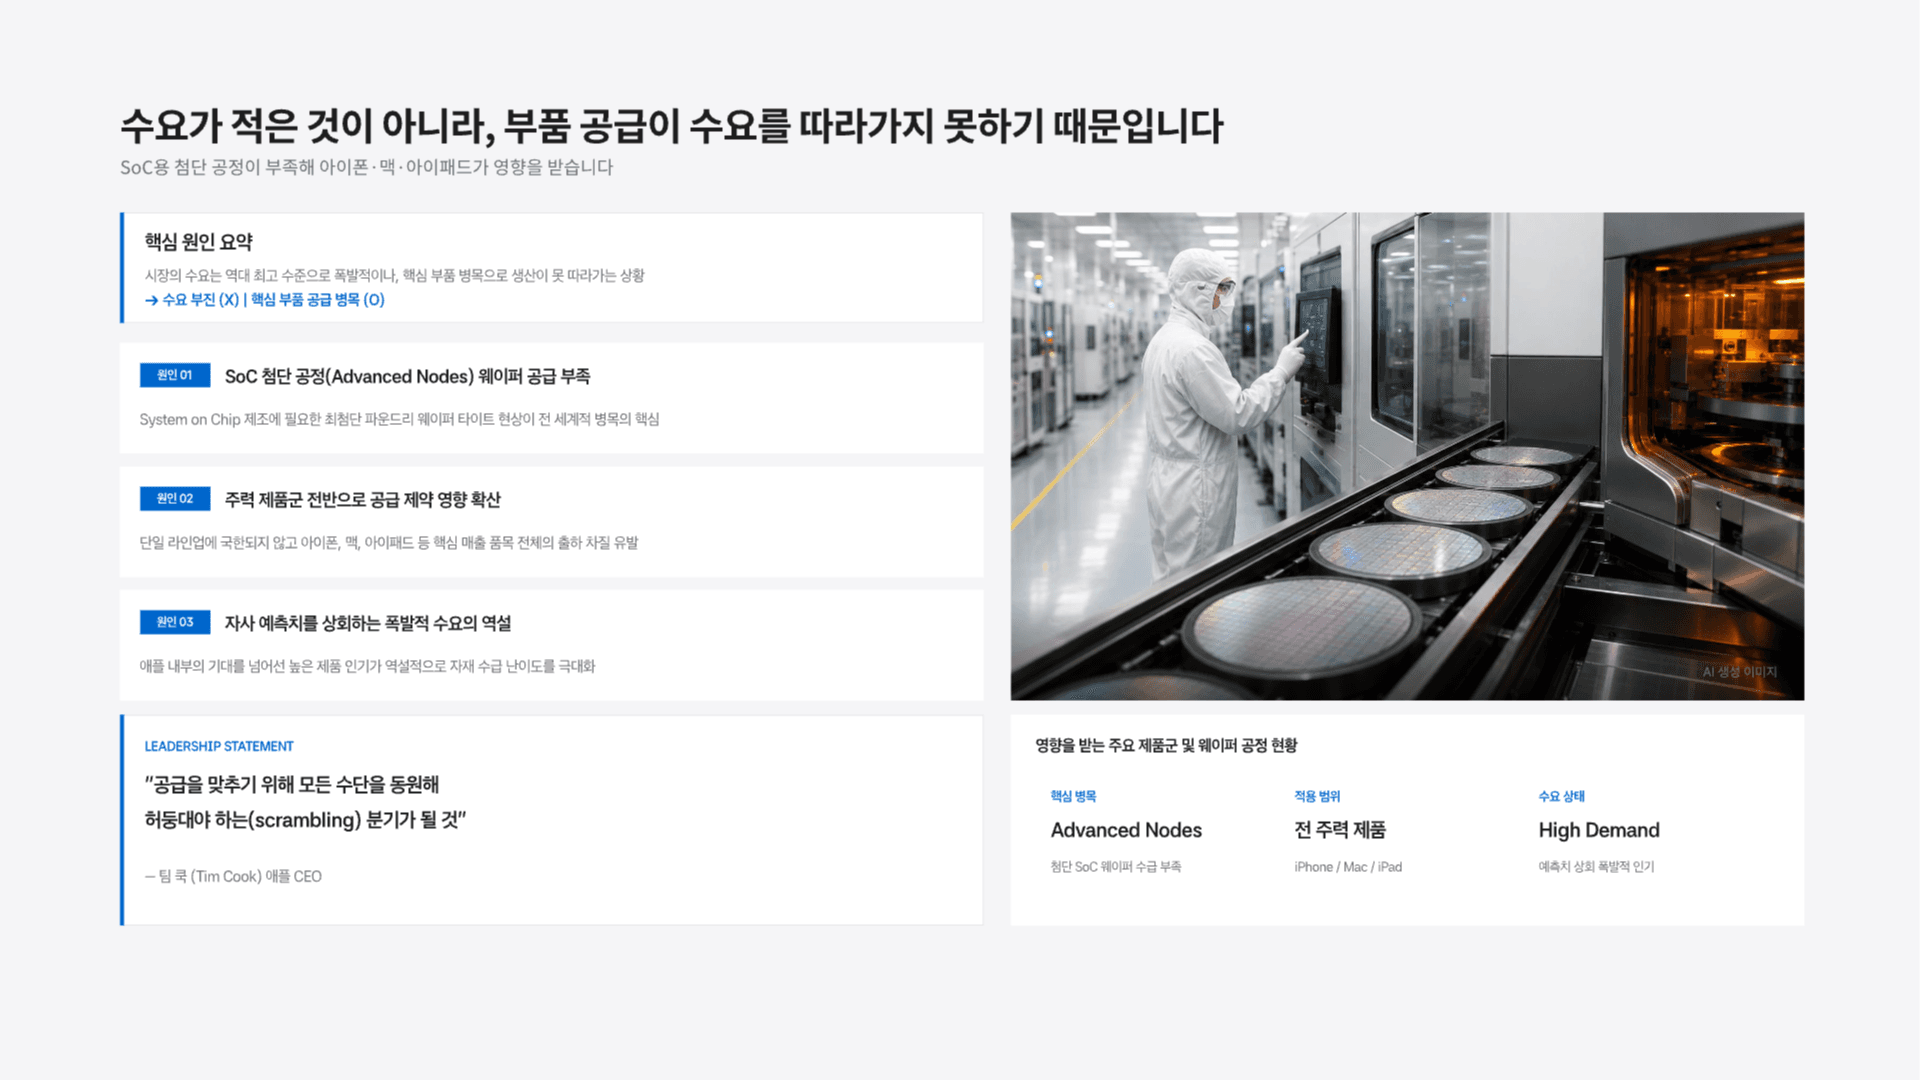Select quote line '허둥대야 하는(scrambling) 분기가 될 것'

click(x=305, y=820)
